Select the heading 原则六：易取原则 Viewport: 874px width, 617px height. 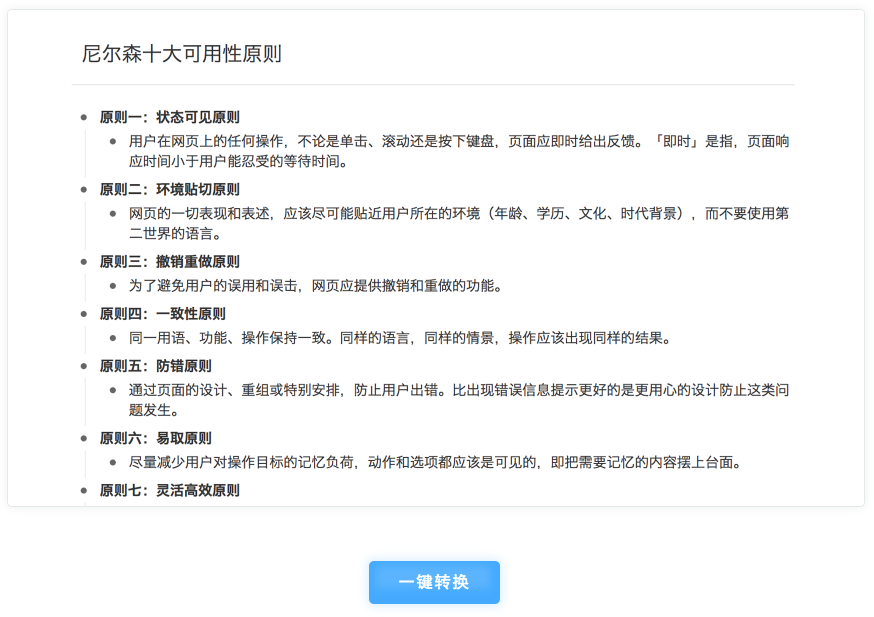(x=155, y=438)
